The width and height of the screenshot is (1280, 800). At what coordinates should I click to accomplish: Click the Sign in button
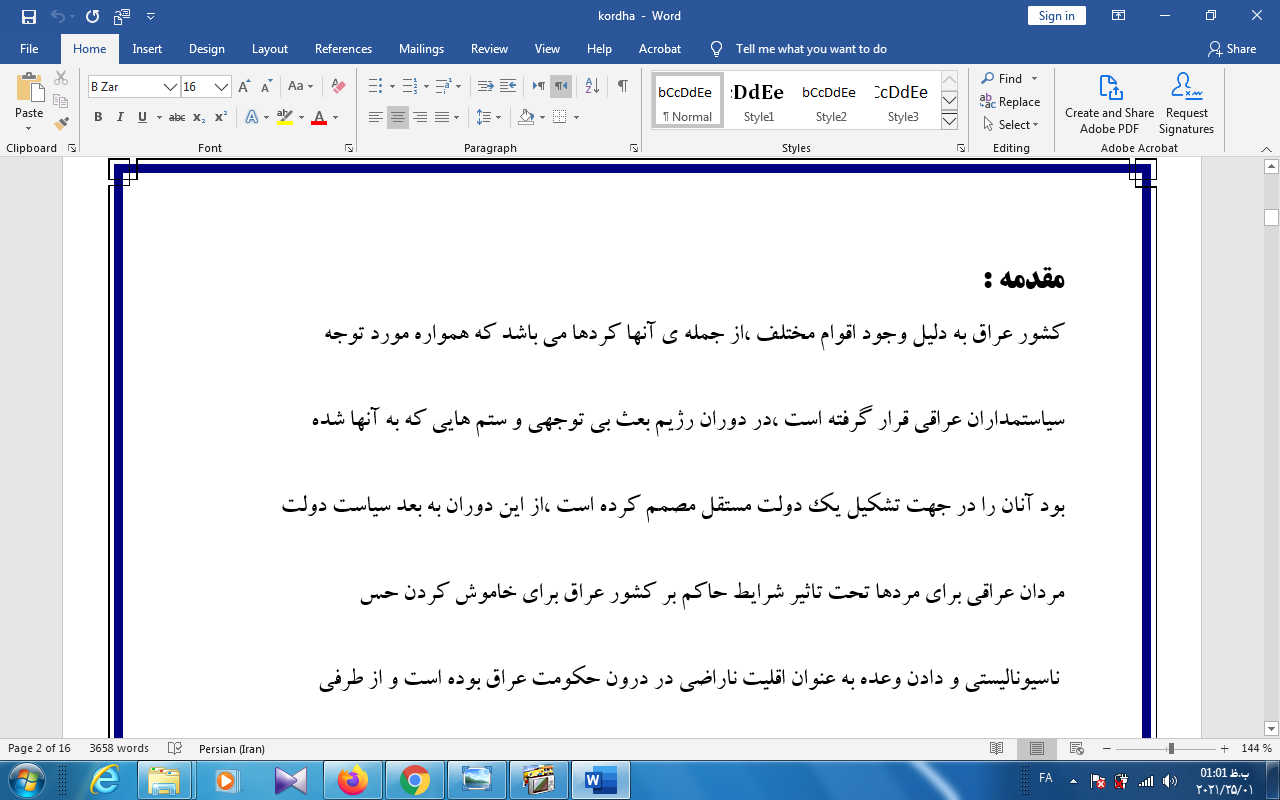click(x=1056, y=15)
